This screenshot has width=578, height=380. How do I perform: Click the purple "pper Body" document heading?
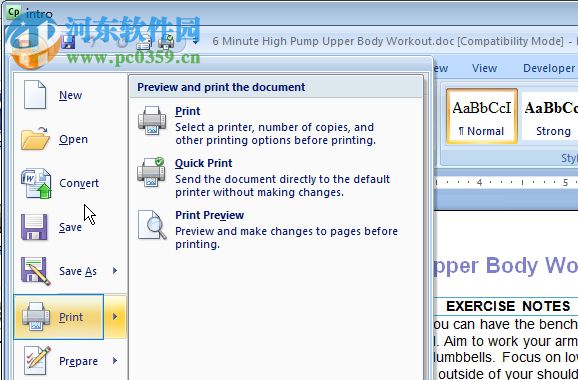(x=486, y=266)
